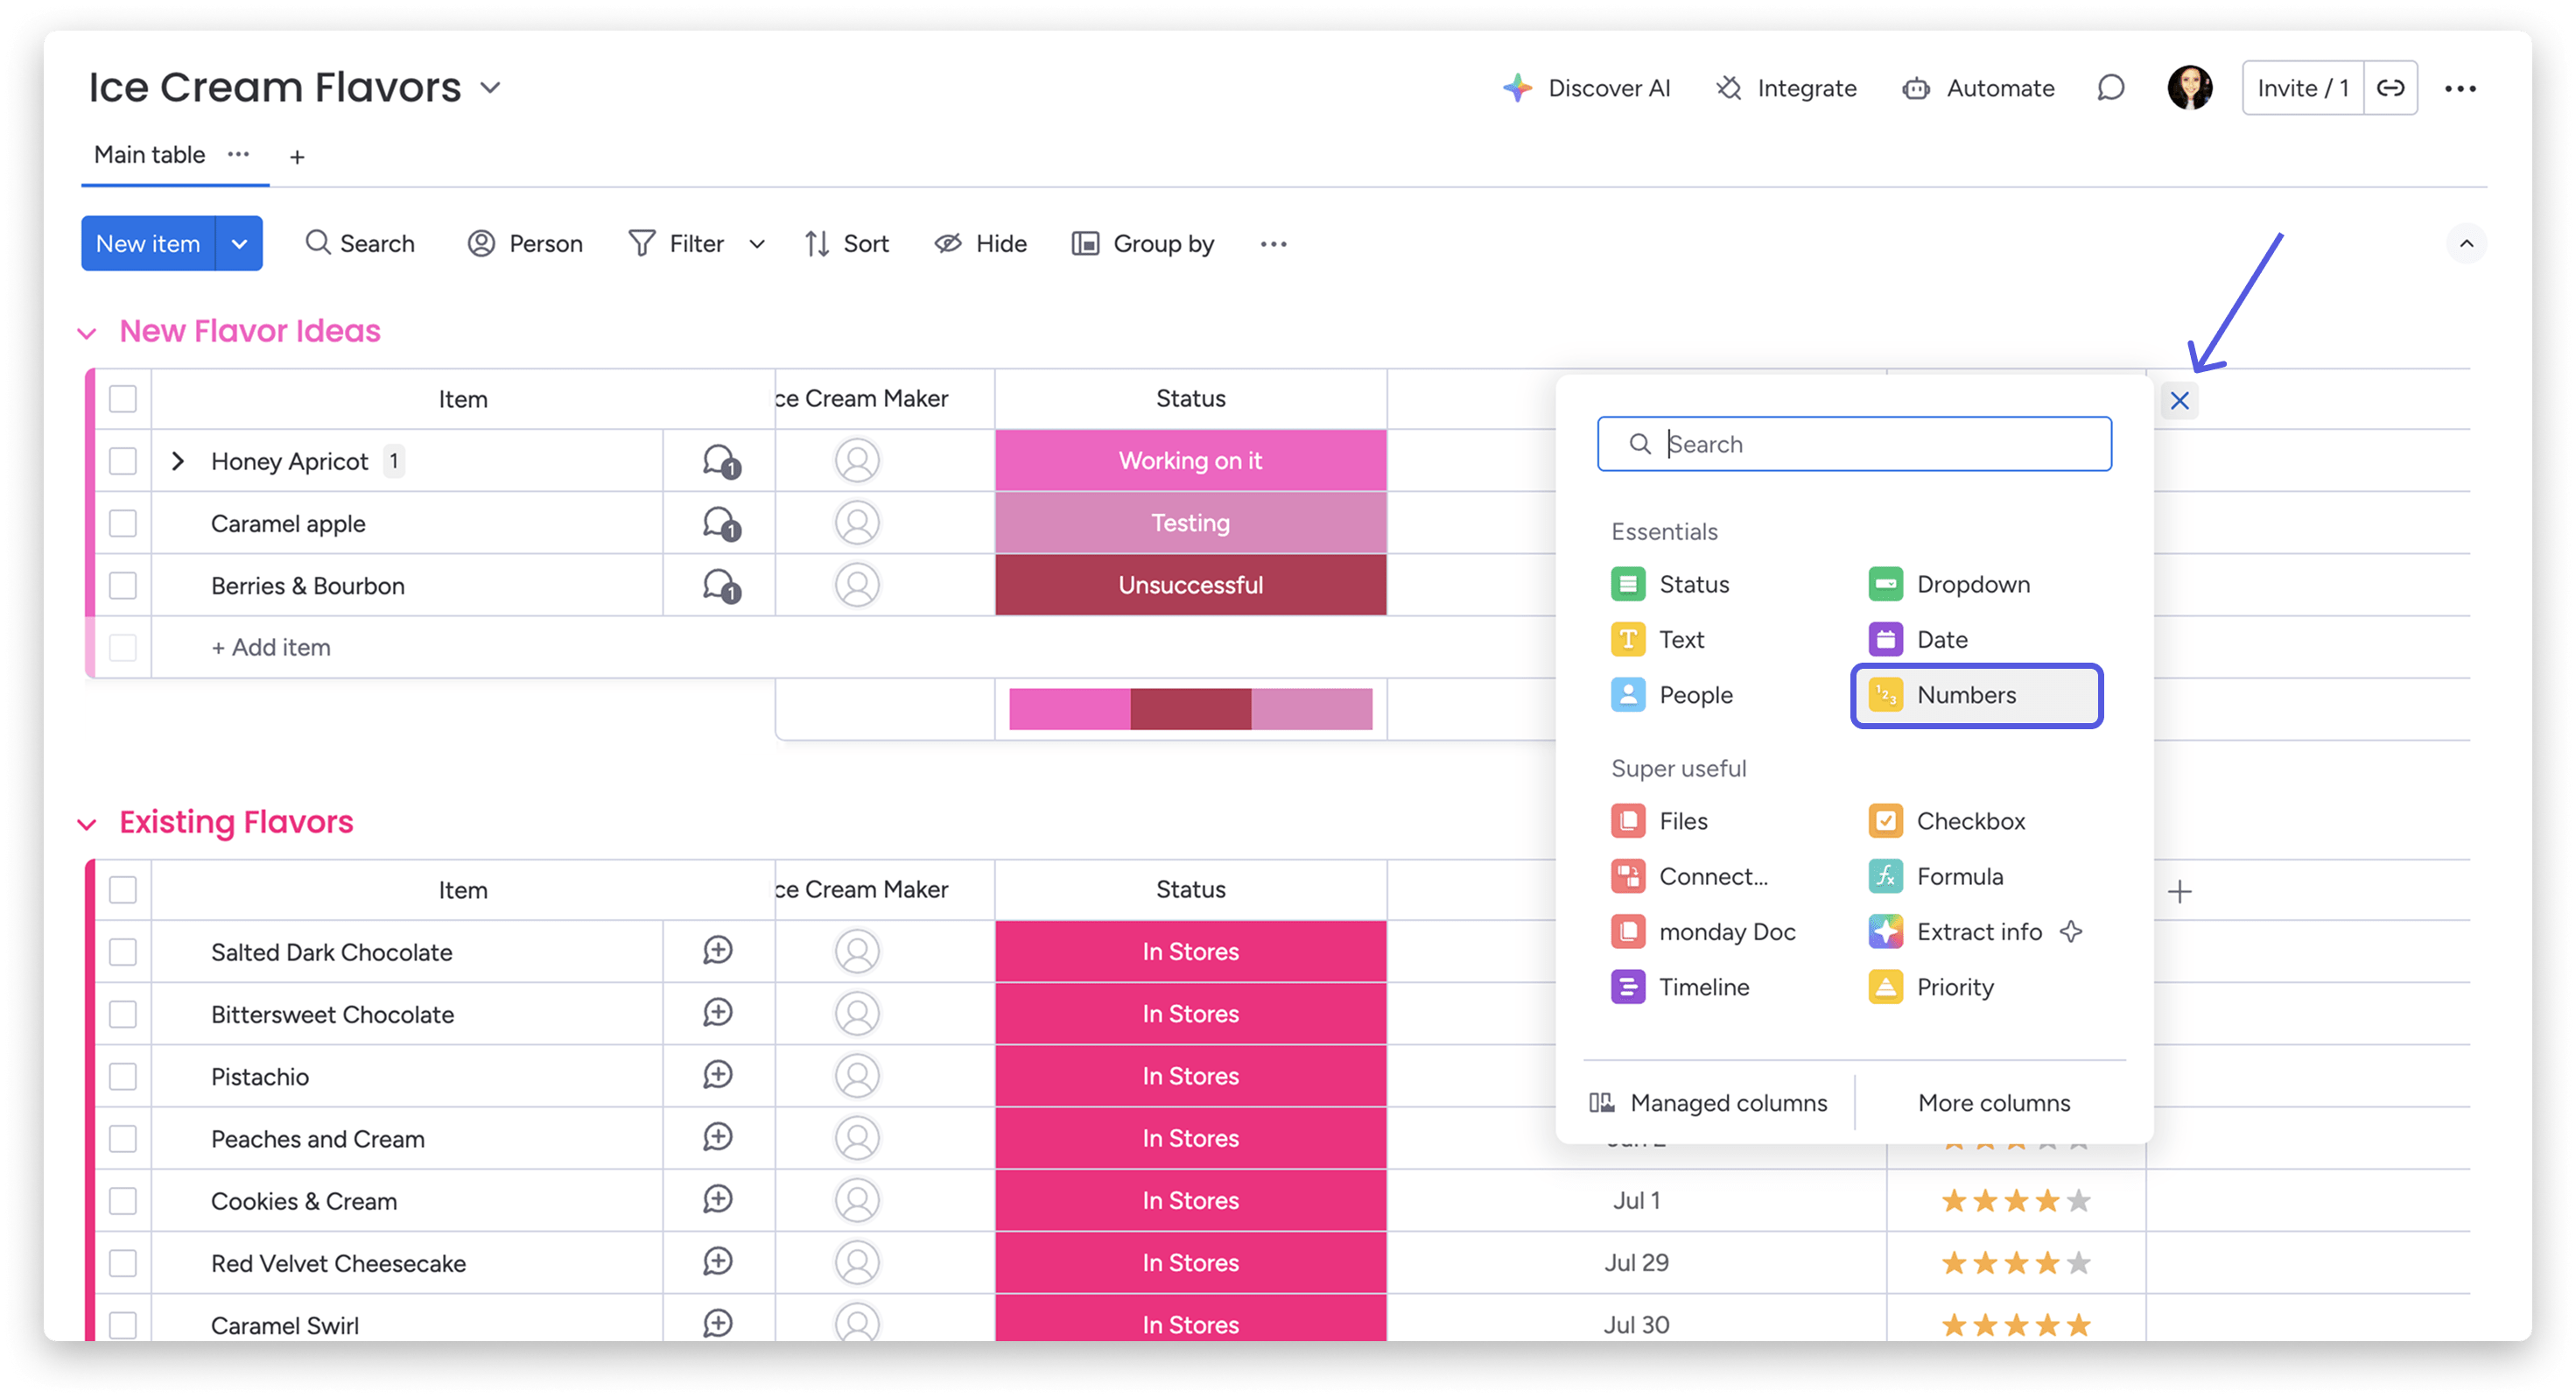The image size is (2576, 1398).
Task: Open the board discussion chat bubble
Action: pyautogui.click(x=2110, y=88)
